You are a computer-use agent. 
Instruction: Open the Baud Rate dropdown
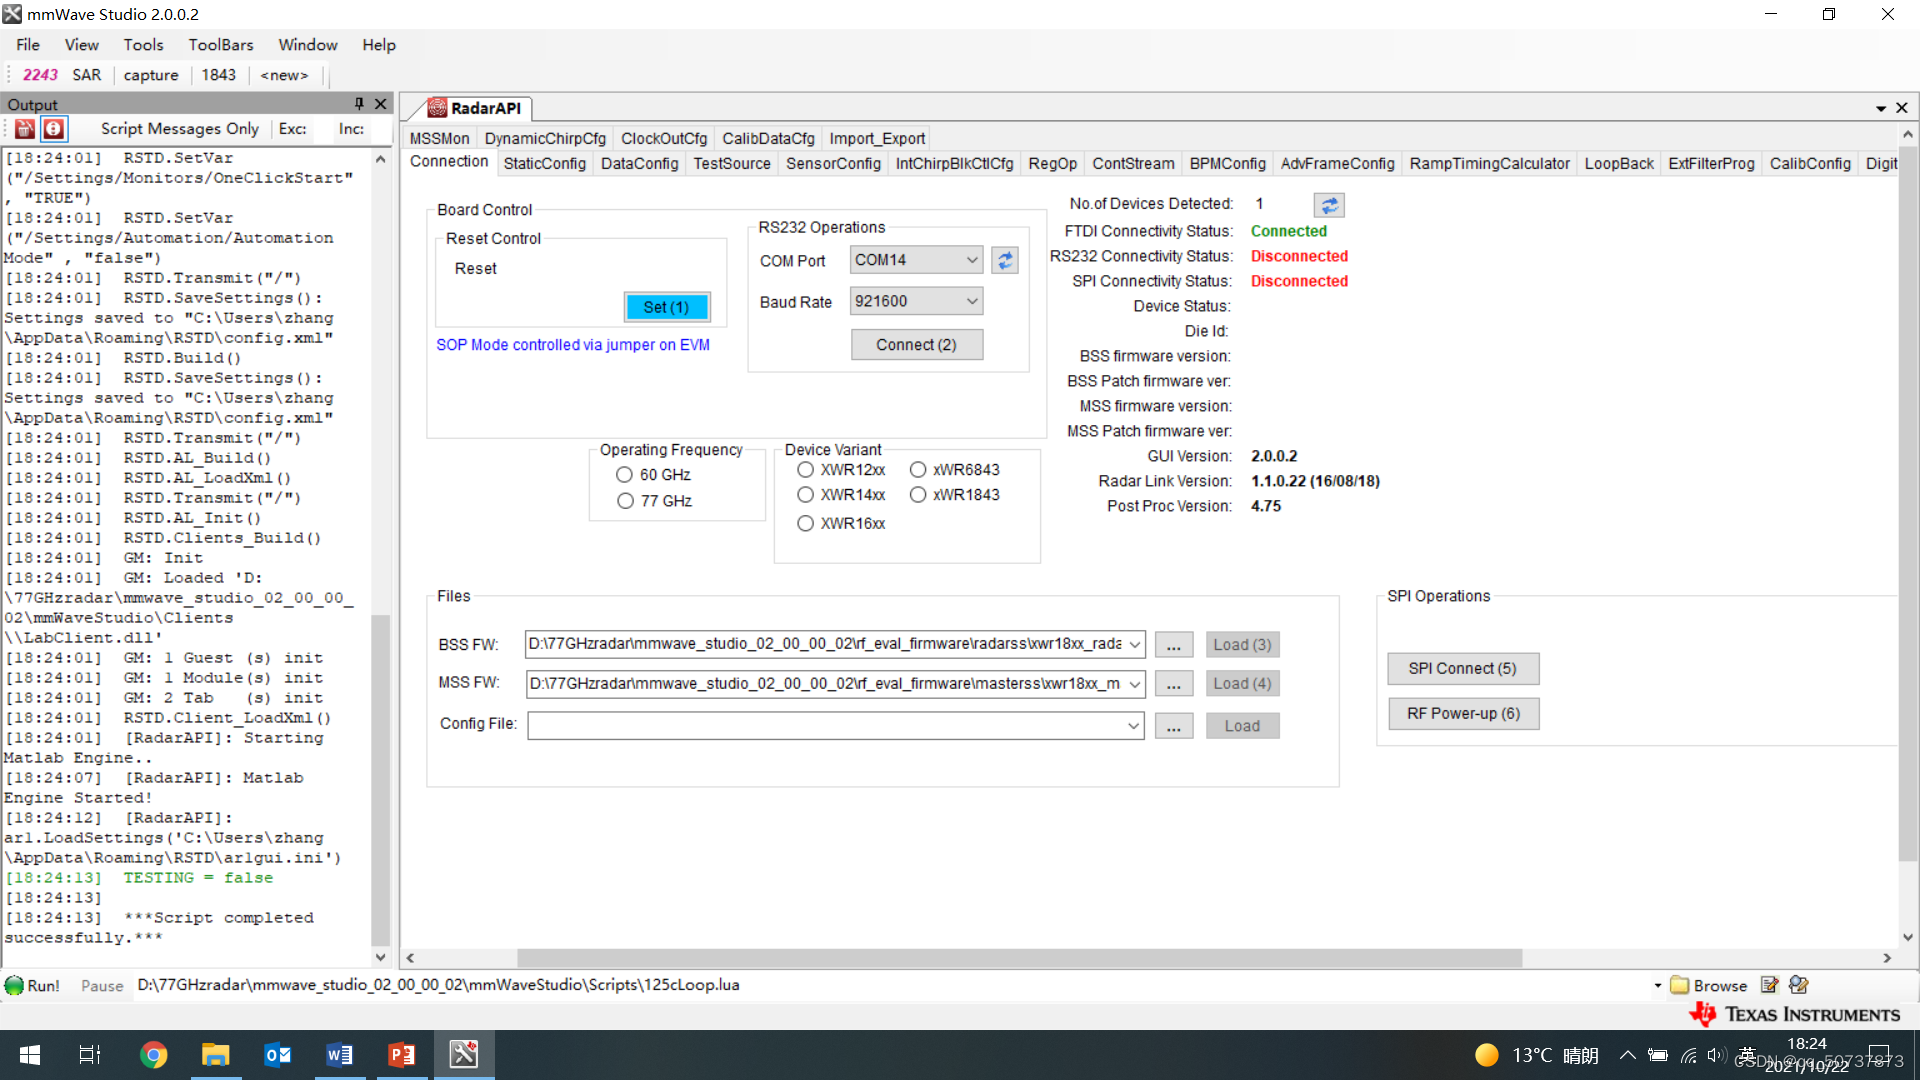coord(971,301)
